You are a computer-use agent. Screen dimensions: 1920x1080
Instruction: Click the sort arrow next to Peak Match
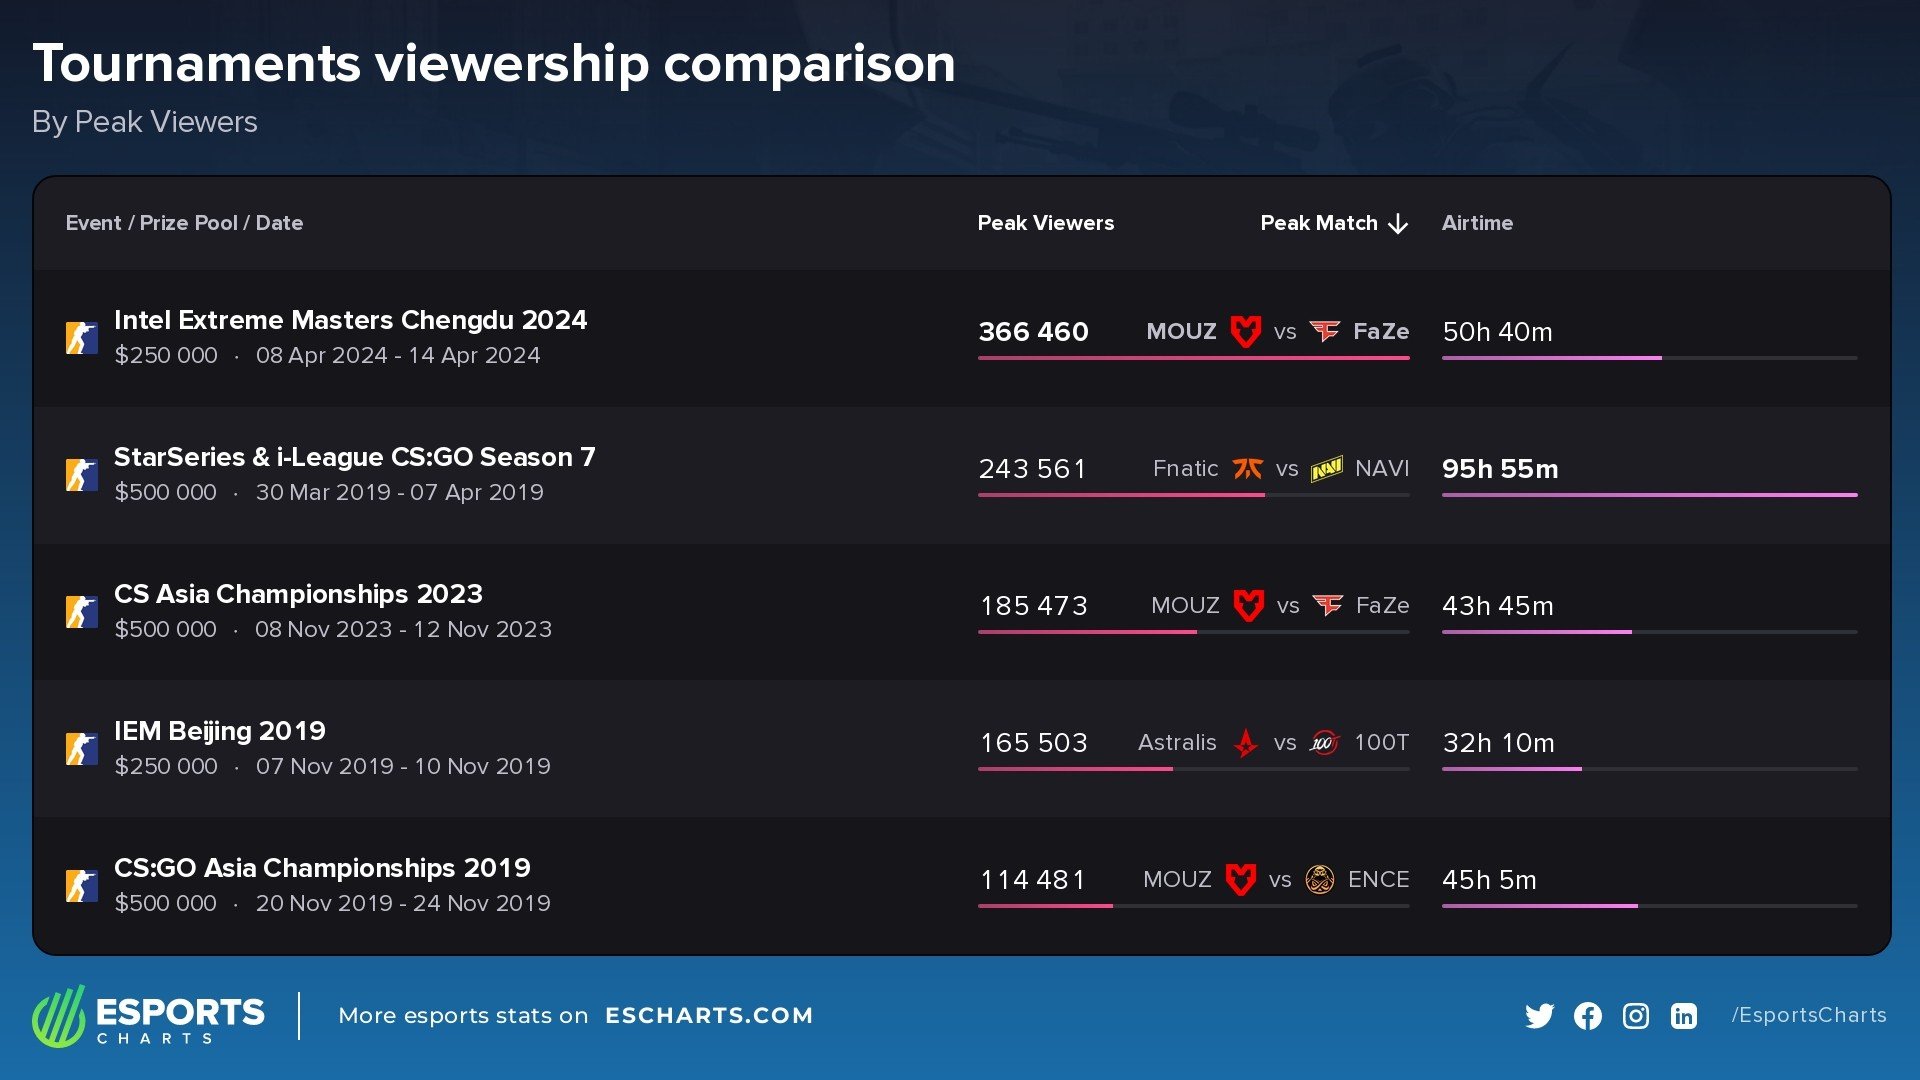point(1398,224)
